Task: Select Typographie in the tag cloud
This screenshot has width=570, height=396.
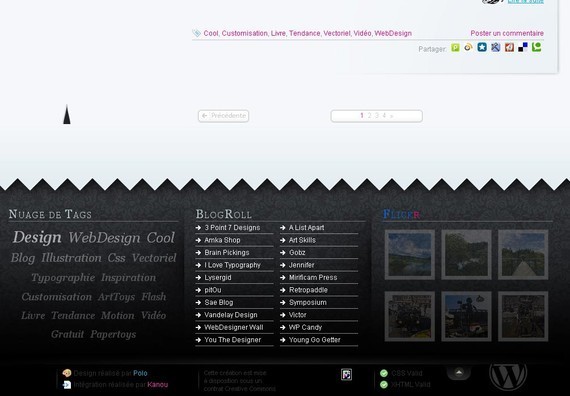Action: tap(63, 278)
